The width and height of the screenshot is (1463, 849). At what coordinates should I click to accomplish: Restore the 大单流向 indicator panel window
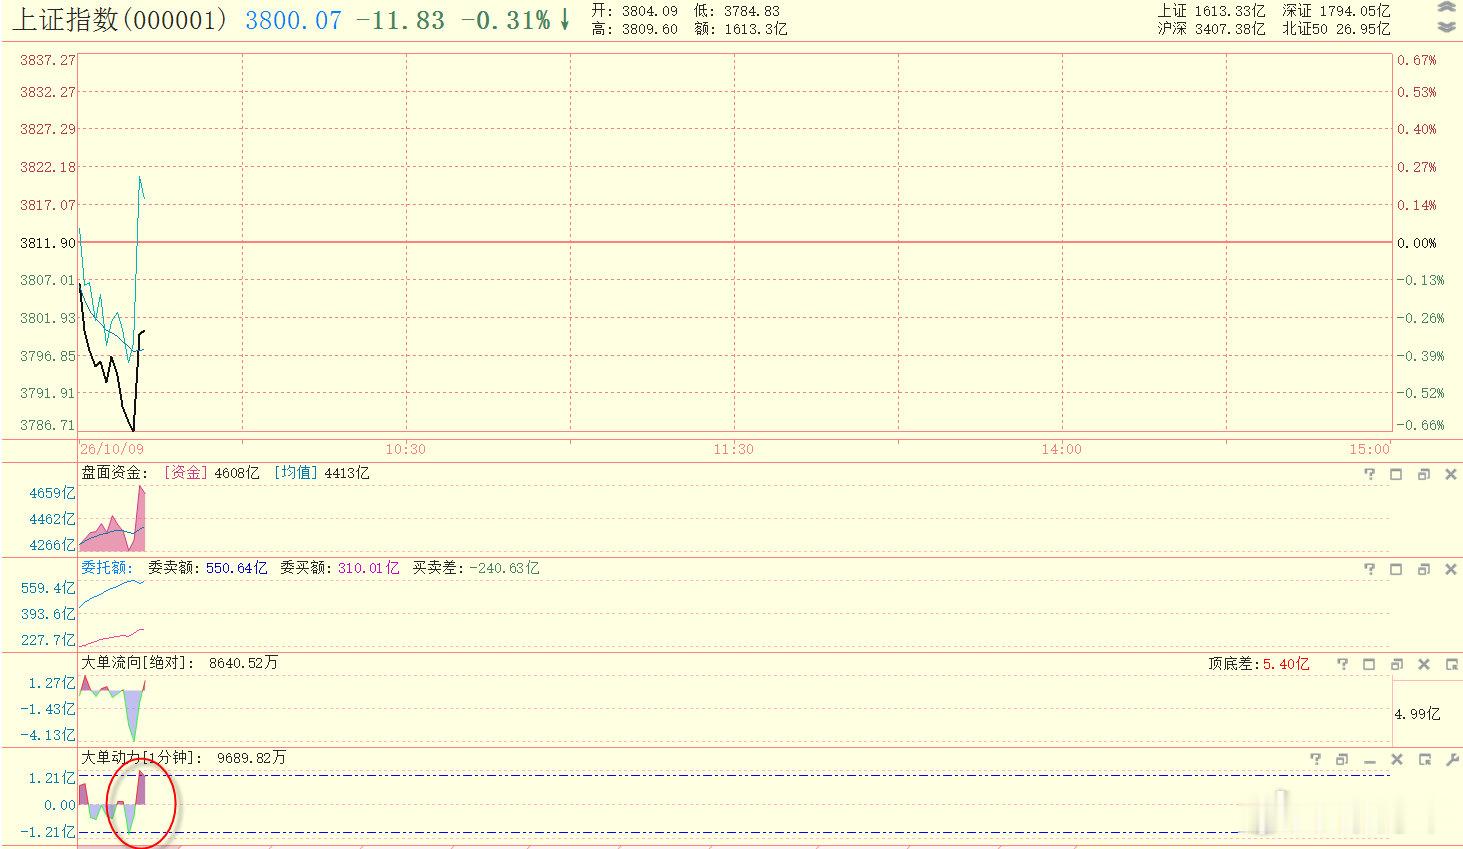tap(1397, 664)
